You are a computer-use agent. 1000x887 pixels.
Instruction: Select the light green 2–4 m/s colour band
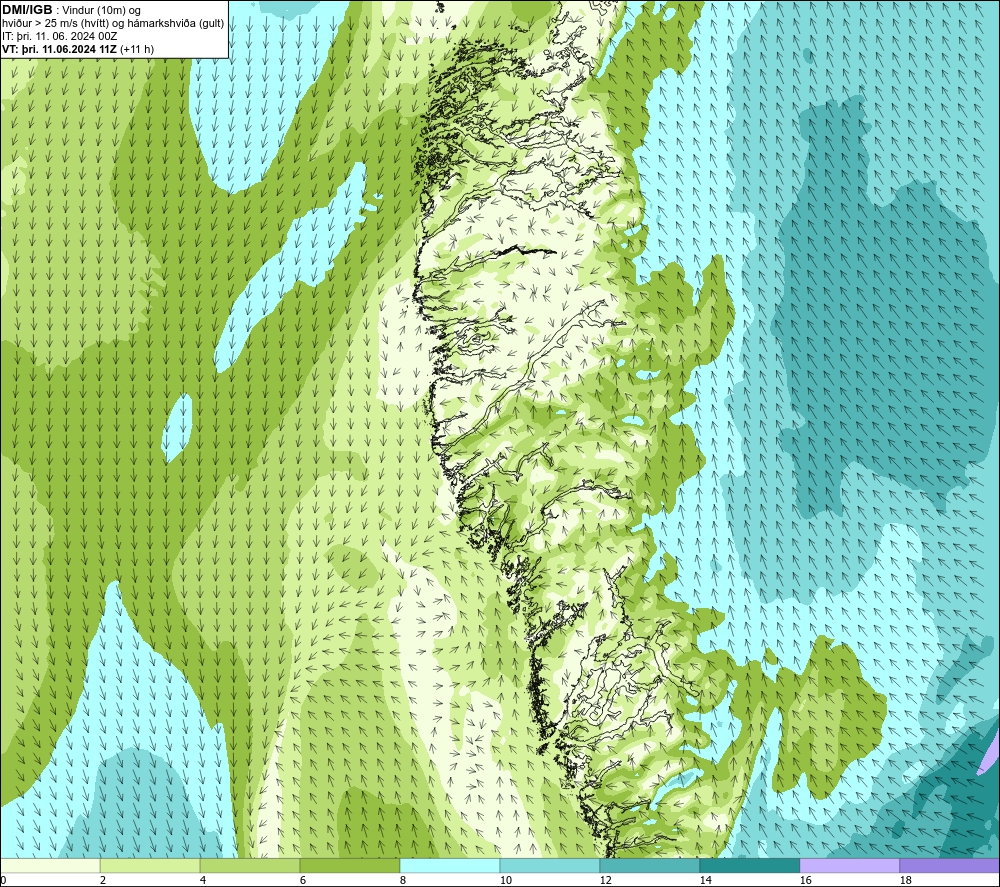coord(150,865)
